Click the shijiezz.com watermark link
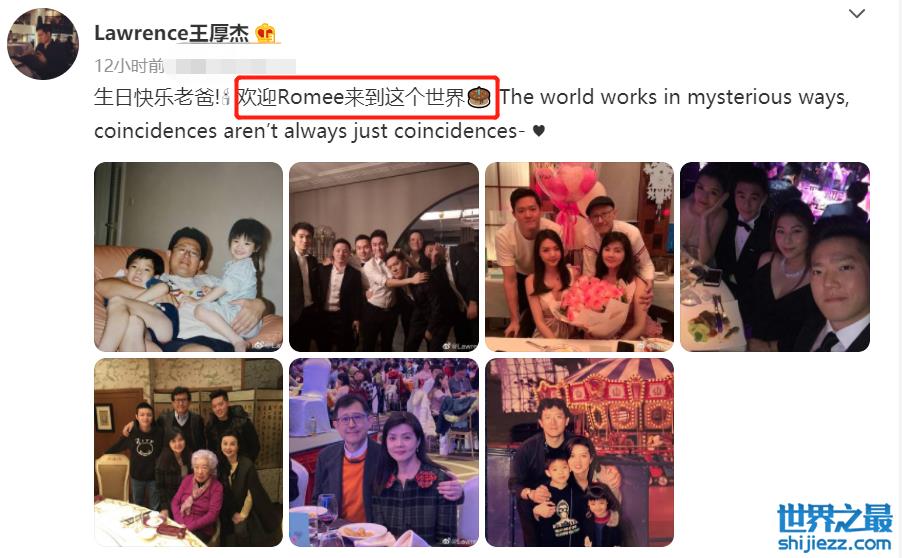This screenshot has width=902, height=558. (x=835, y=542)
